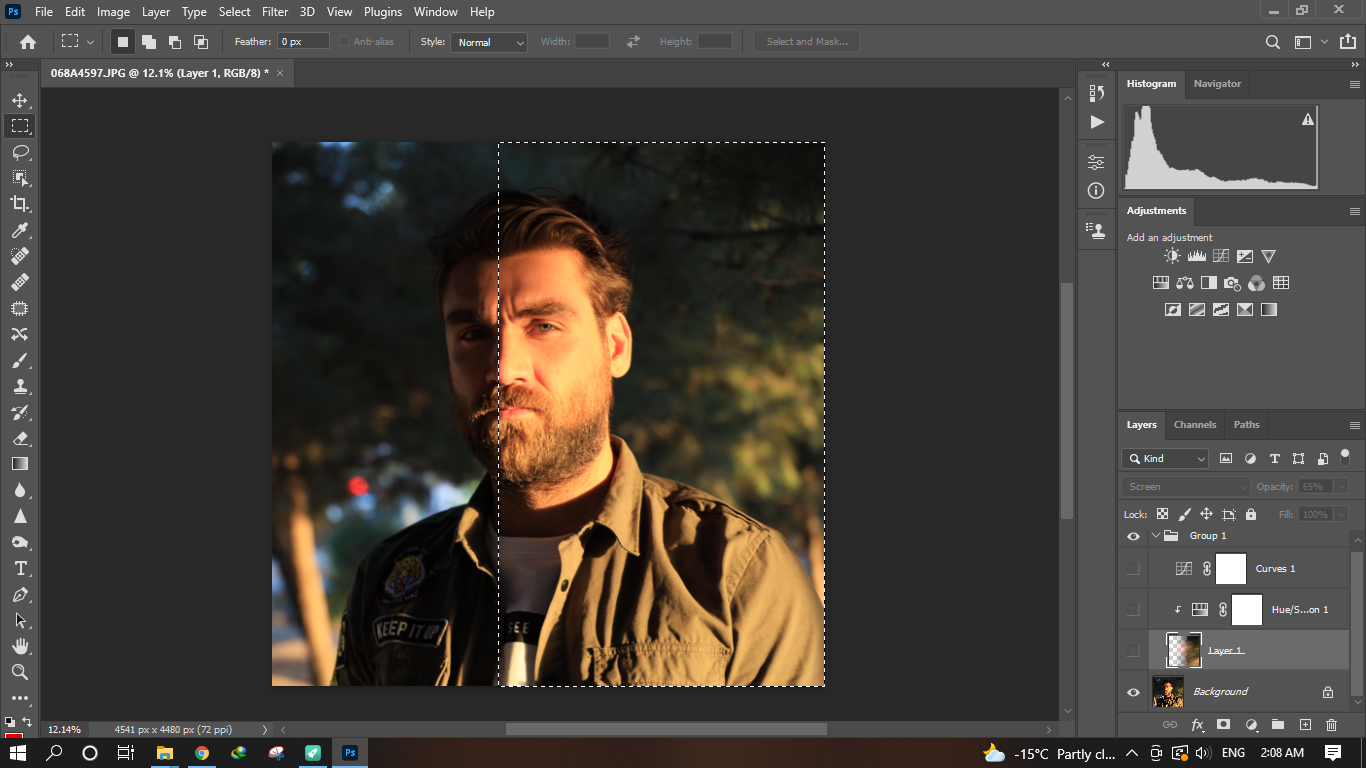Hide the Background layer
The image size is (1366, 768).
coord(1133,692)
